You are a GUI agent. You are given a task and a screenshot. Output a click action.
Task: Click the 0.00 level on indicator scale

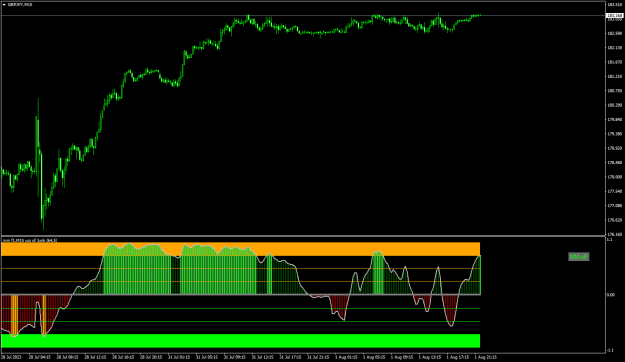611,295
